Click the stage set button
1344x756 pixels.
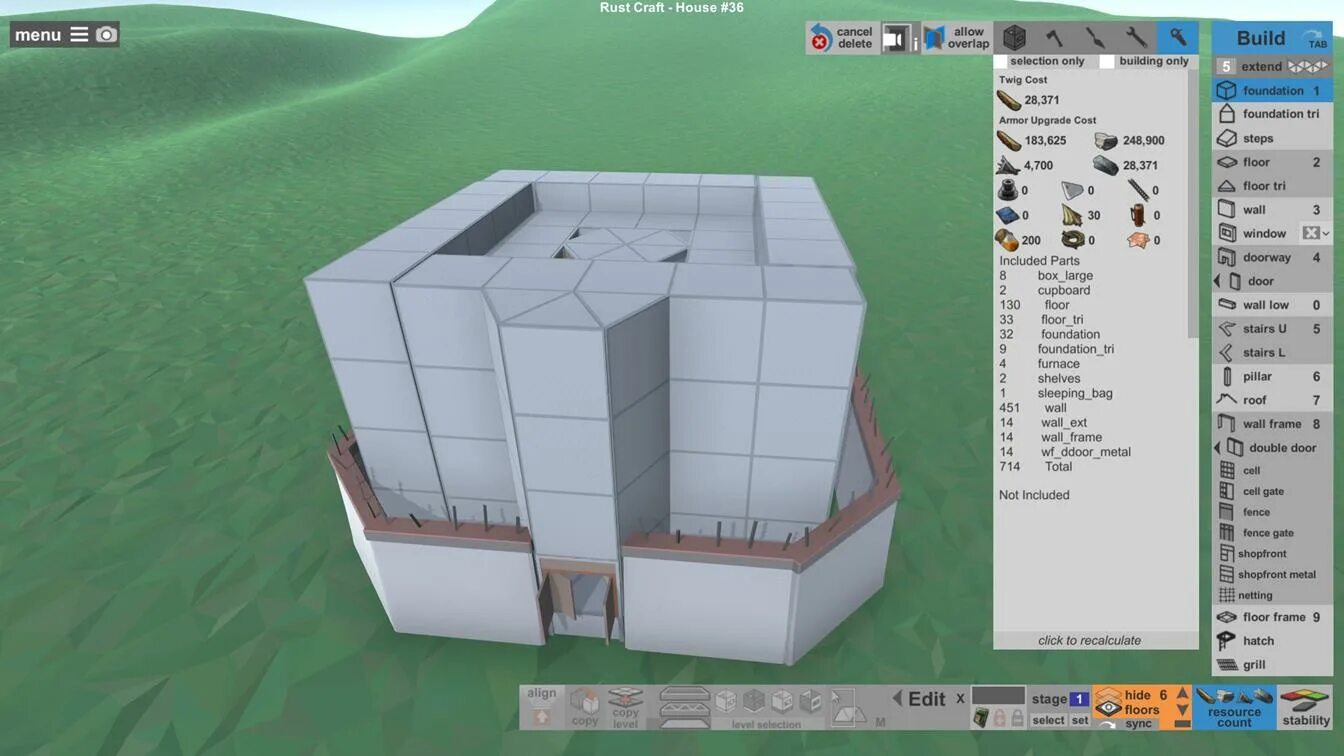(1080, 720)
